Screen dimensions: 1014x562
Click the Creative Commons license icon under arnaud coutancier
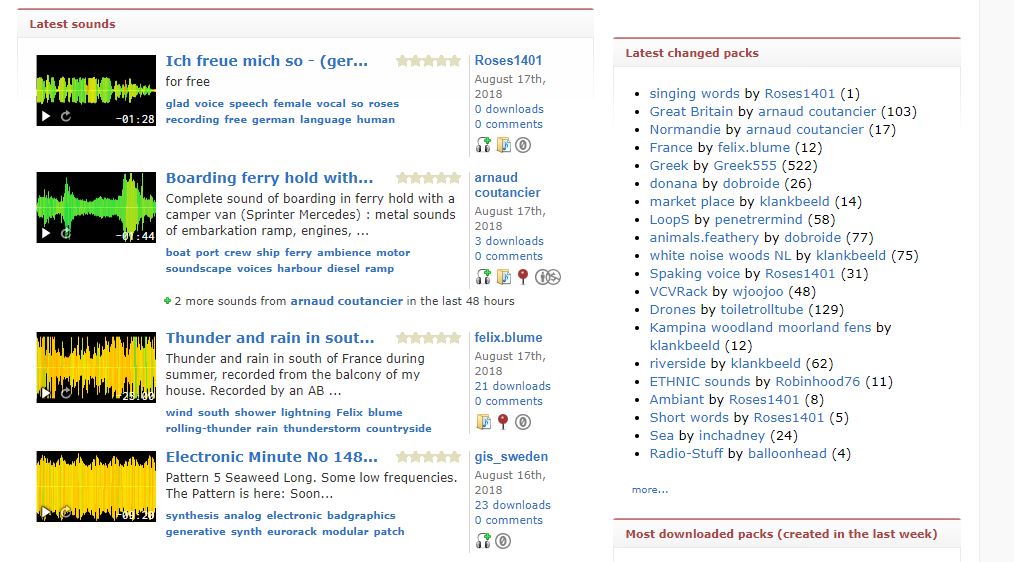(548, 277)
